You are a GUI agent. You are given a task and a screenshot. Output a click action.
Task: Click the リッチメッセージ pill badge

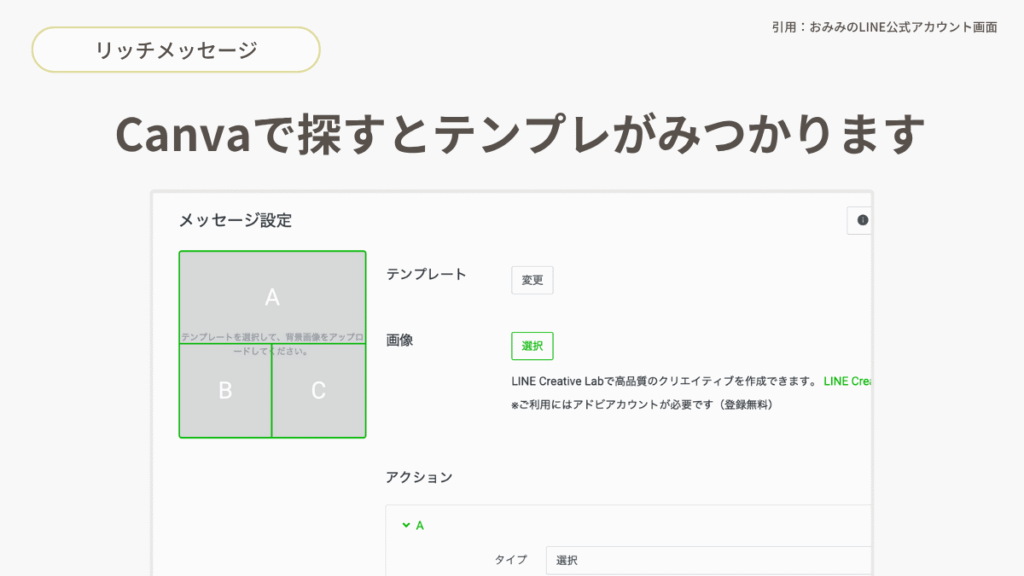pyautogui.click(x=176, y=50)
